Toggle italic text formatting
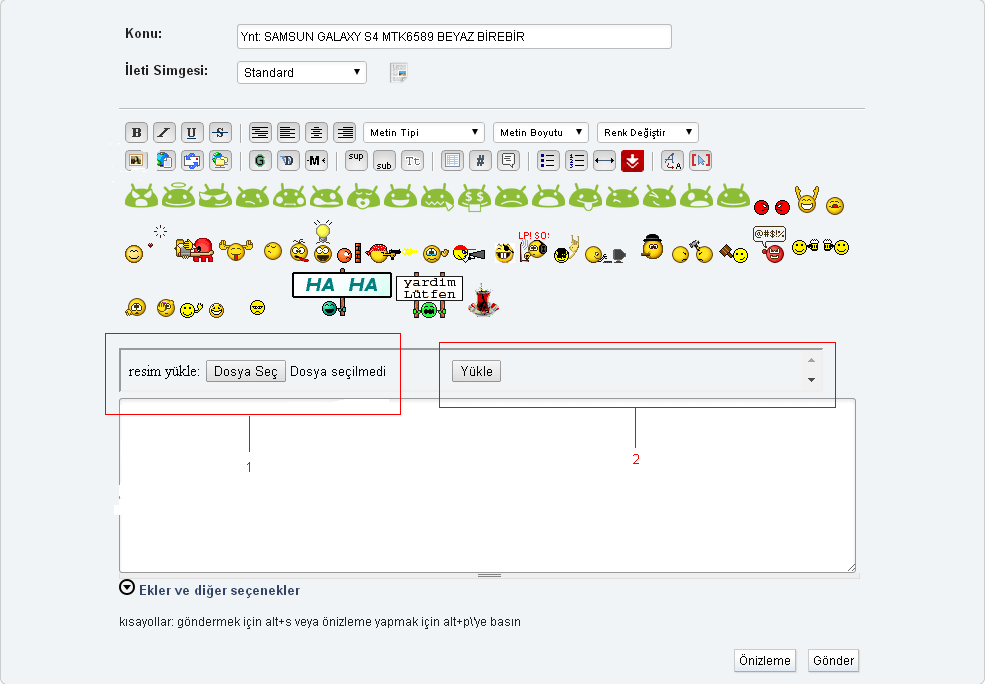The height and width of the screenshot is (684, 987). pyautogui.click(x=164, y=133)
